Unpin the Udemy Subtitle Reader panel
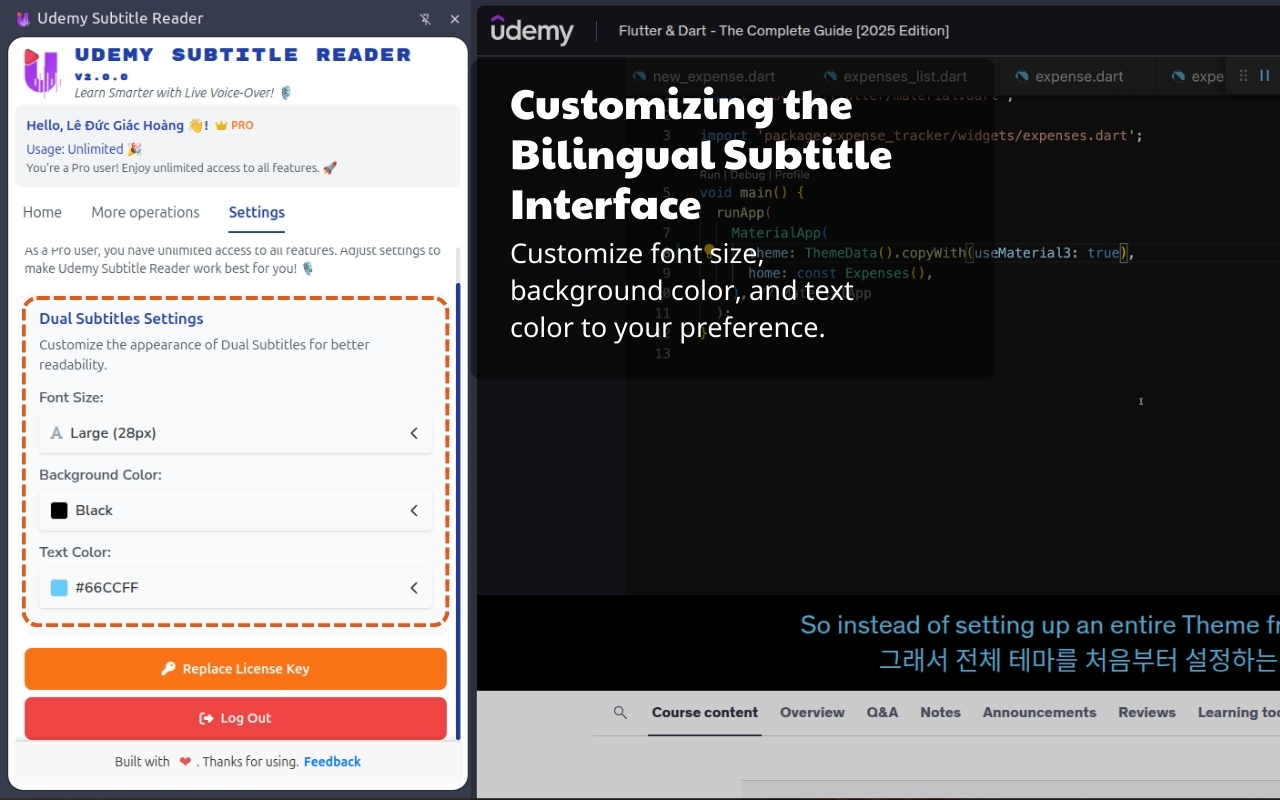The height and width of the screenshot is (800, 1280). click(426, 19)
